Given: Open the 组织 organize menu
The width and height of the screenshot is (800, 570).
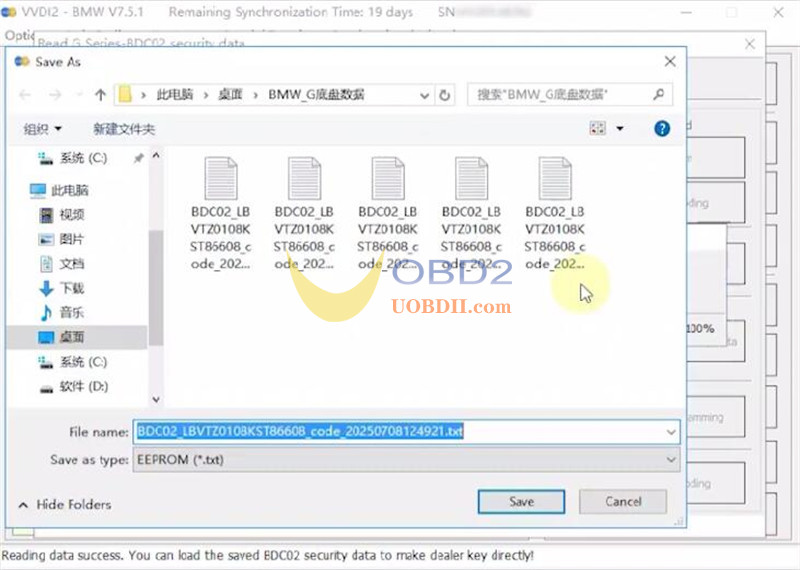Looking at the screenshot, I should [42, 129].
